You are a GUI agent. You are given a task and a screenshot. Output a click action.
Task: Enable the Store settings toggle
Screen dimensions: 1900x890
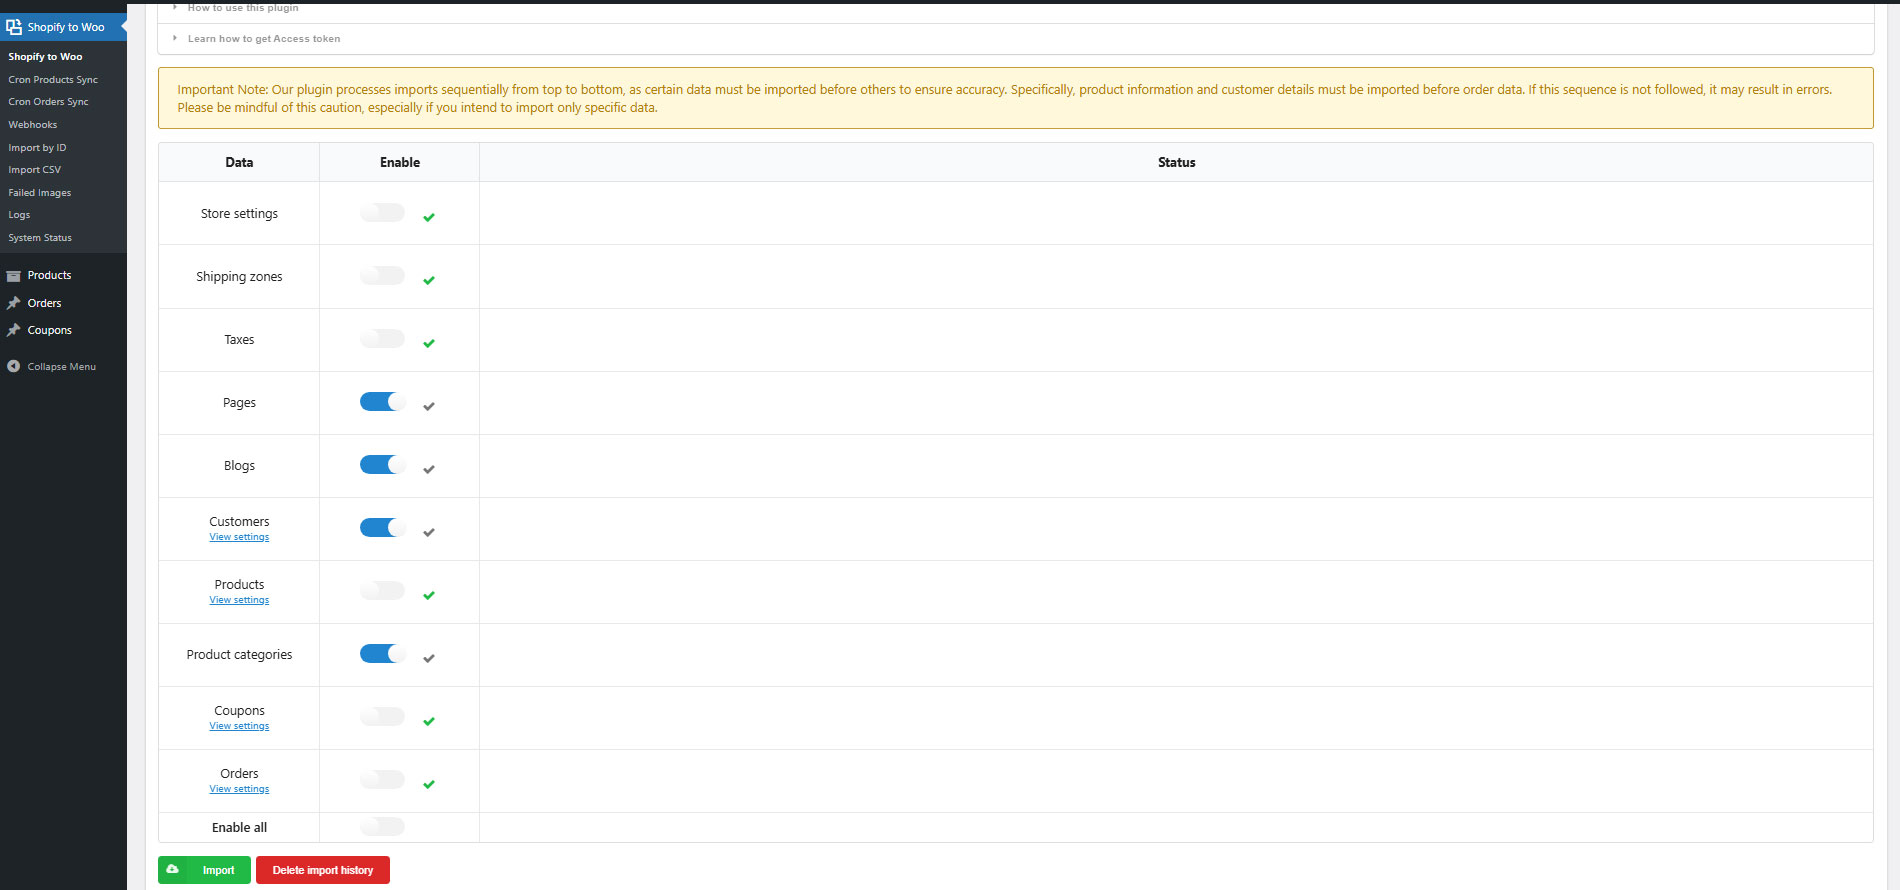(x=382, y=212)
